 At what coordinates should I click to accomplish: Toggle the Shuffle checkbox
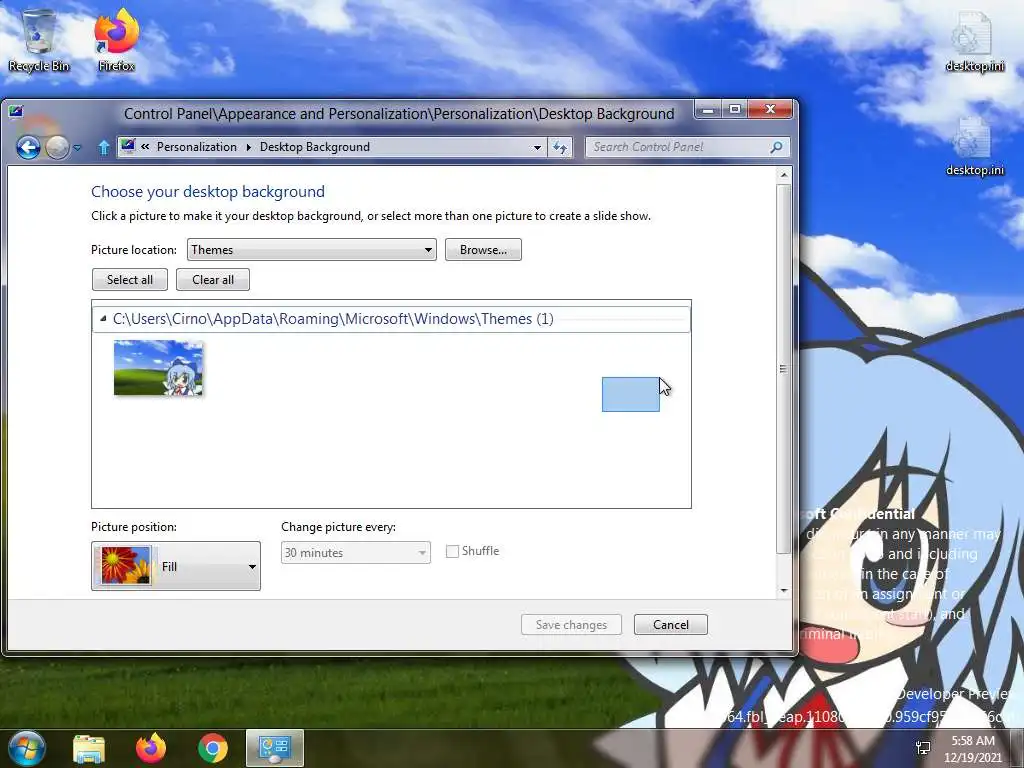coord(452,551)
